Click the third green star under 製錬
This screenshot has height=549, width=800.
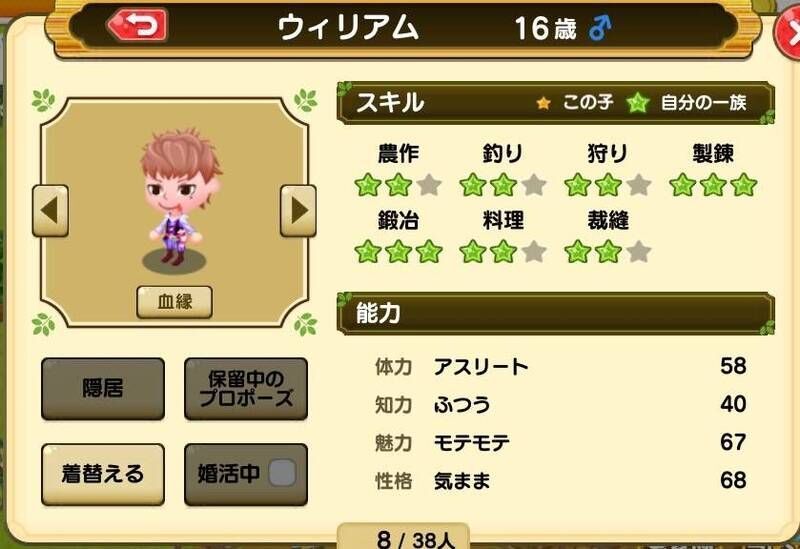click(x=743, y=185)
